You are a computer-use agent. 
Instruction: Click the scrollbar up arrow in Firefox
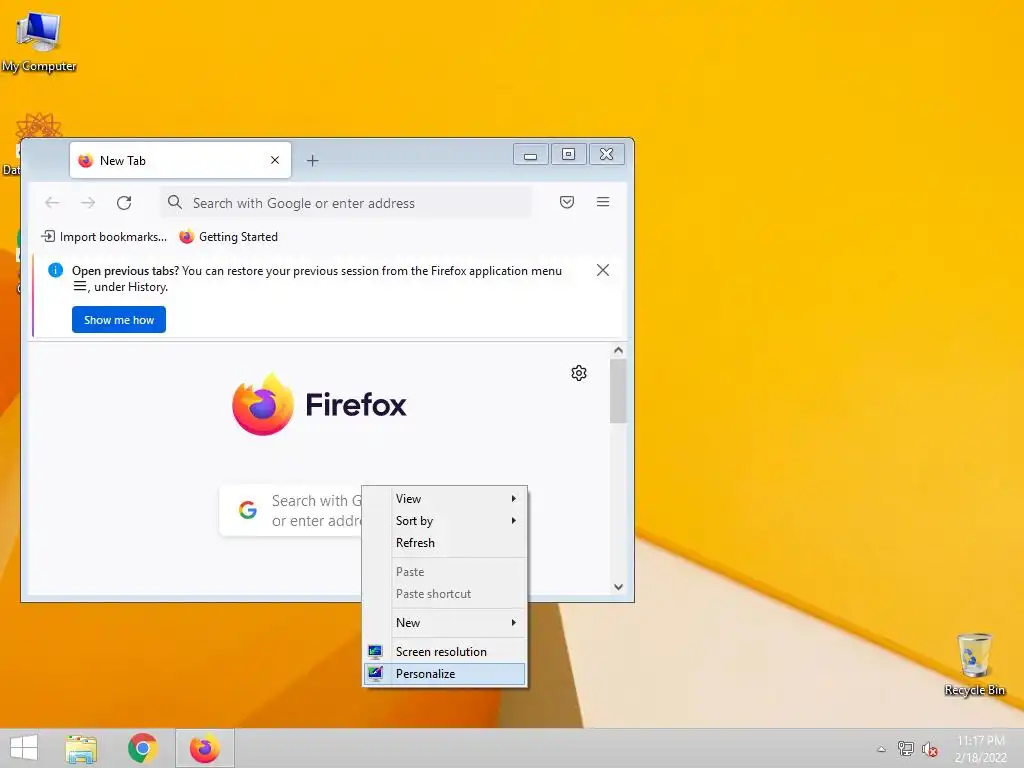[618, 350]
